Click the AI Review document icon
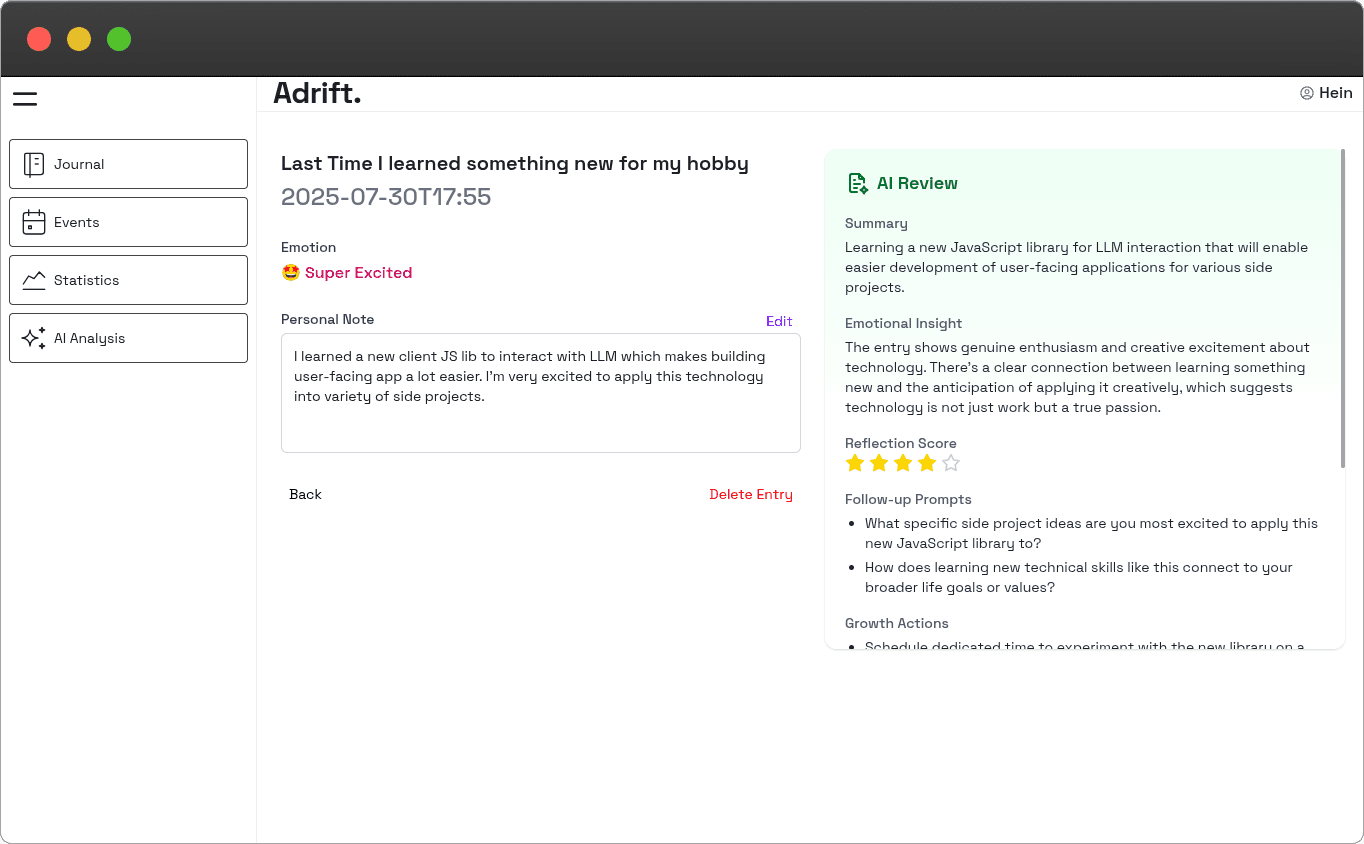Screen dimensions: 1364x844 (857, 183)
